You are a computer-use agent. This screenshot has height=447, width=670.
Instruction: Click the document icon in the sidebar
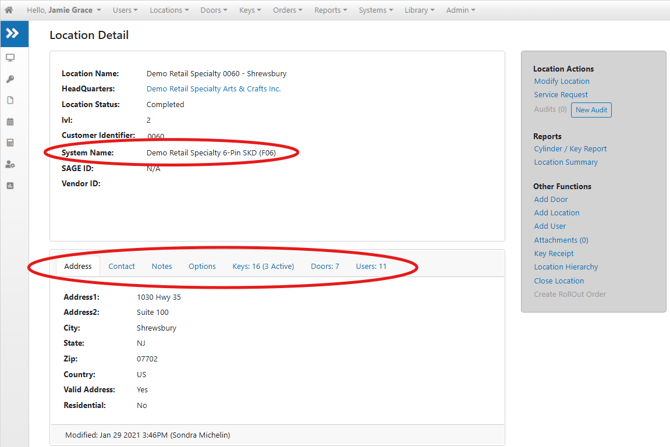(x=11, y=101)
